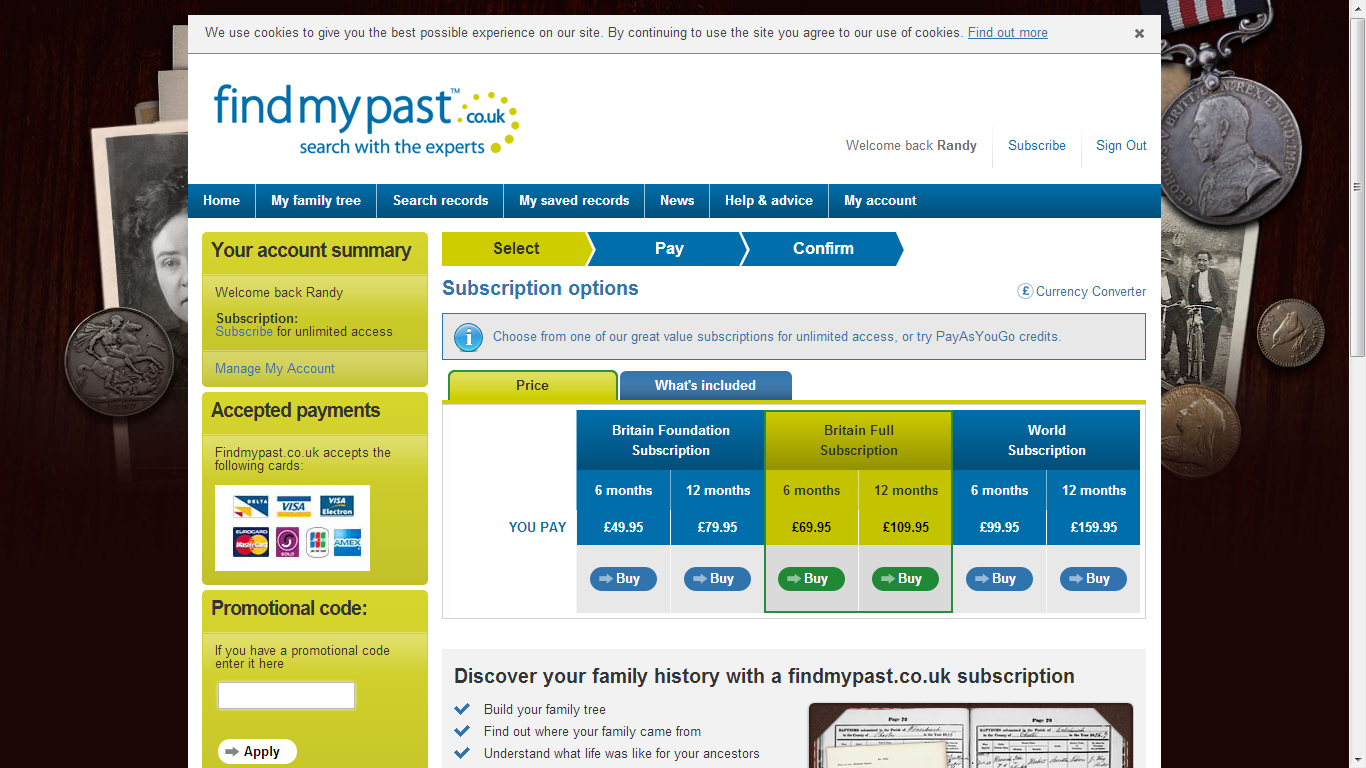Click the Visa card icon
The height and width of the screenshot is (768, 1366).
(294, 505)
